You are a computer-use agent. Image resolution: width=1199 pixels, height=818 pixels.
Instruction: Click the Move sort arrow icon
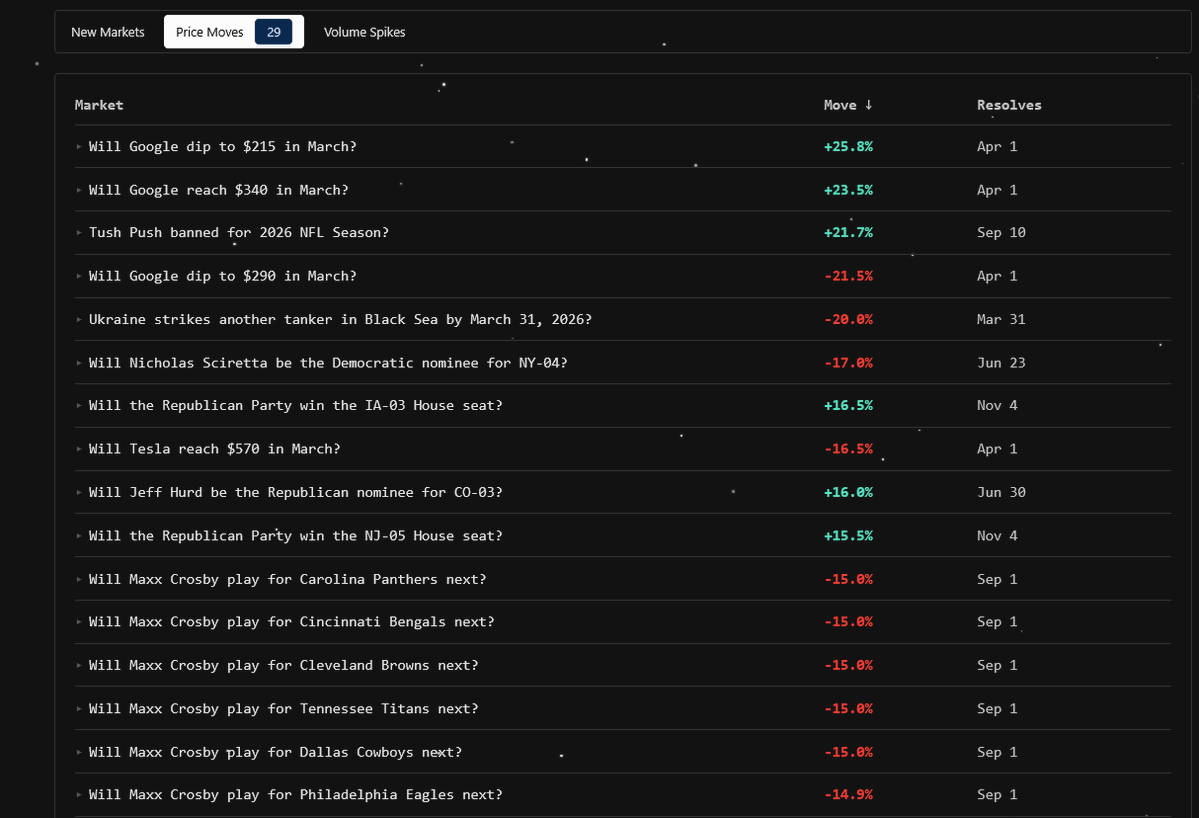point(869,105)
